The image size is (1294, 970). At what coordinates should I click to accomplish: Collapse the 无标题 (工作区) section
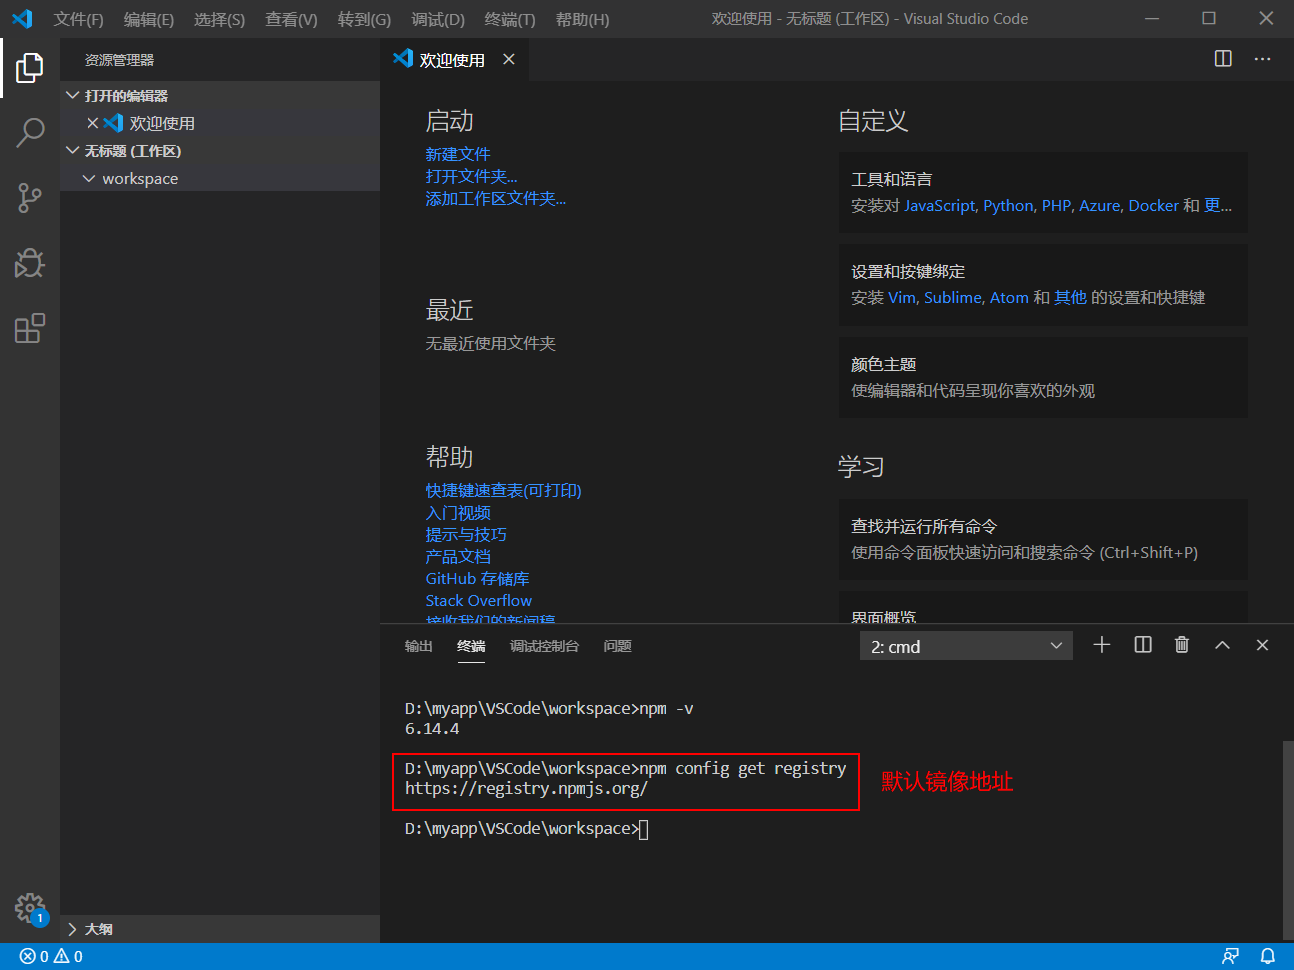point(220,151)
